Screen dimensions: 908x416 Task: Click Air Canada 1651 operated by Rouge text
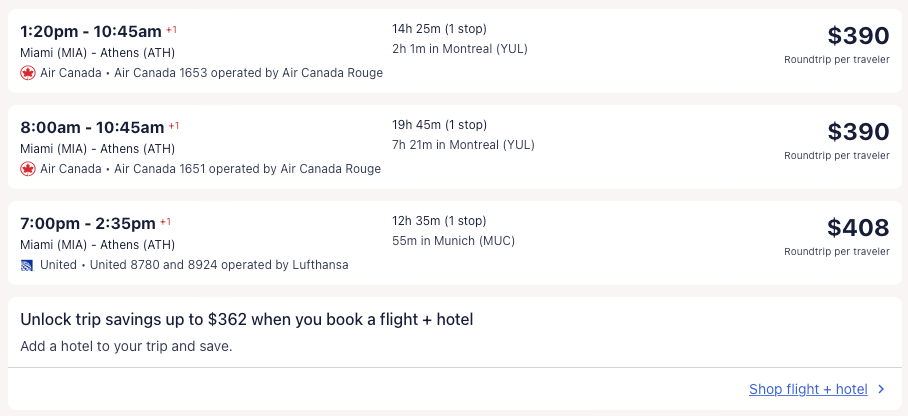(x=247, y=169)
